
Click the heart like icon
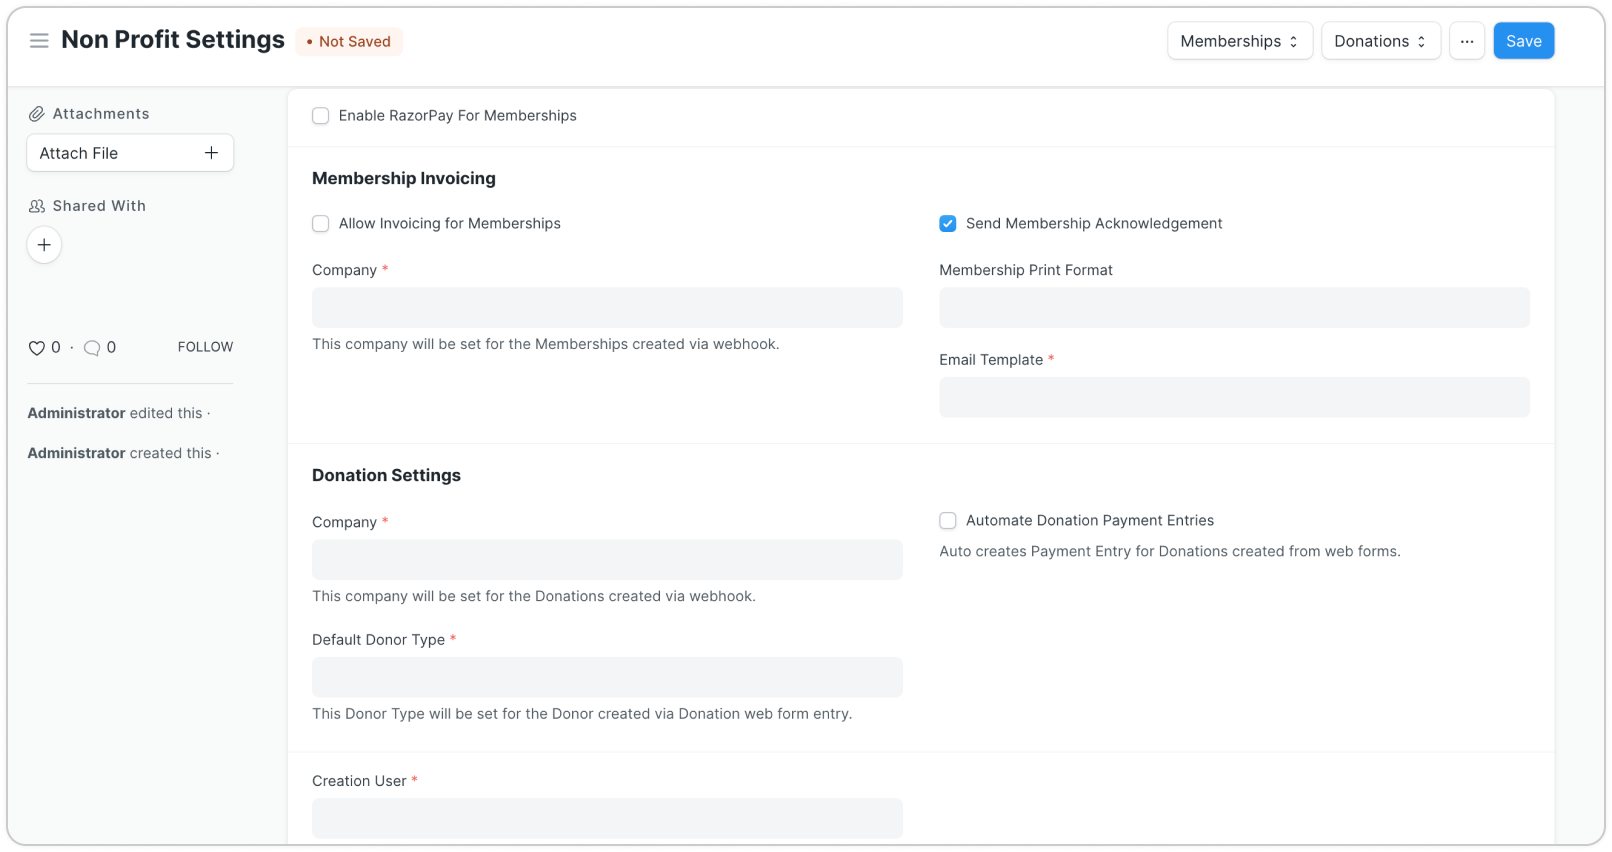pyautogui.click(x=37, y=348)
